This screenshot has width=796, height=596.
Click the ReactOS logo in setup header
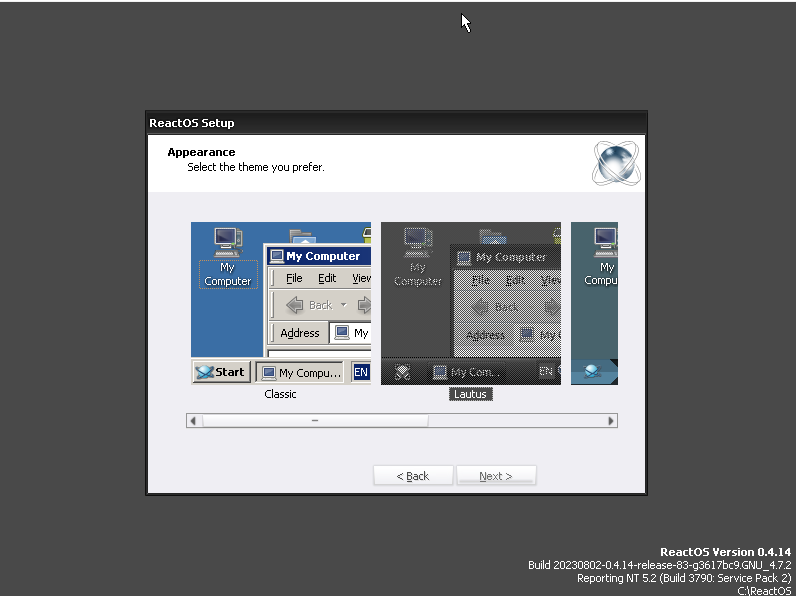click(x=616, y=163)
